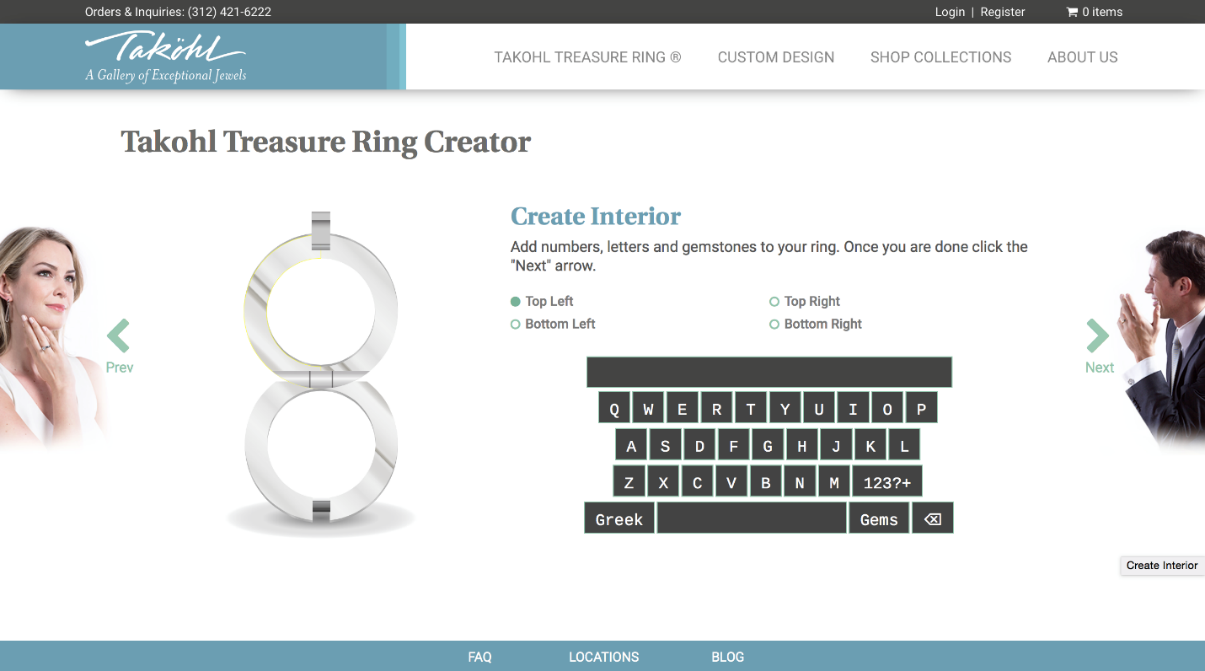1205x671 pixels.
Task: Tap the D key on the keyboard
Action: click(x=700, y=445)
